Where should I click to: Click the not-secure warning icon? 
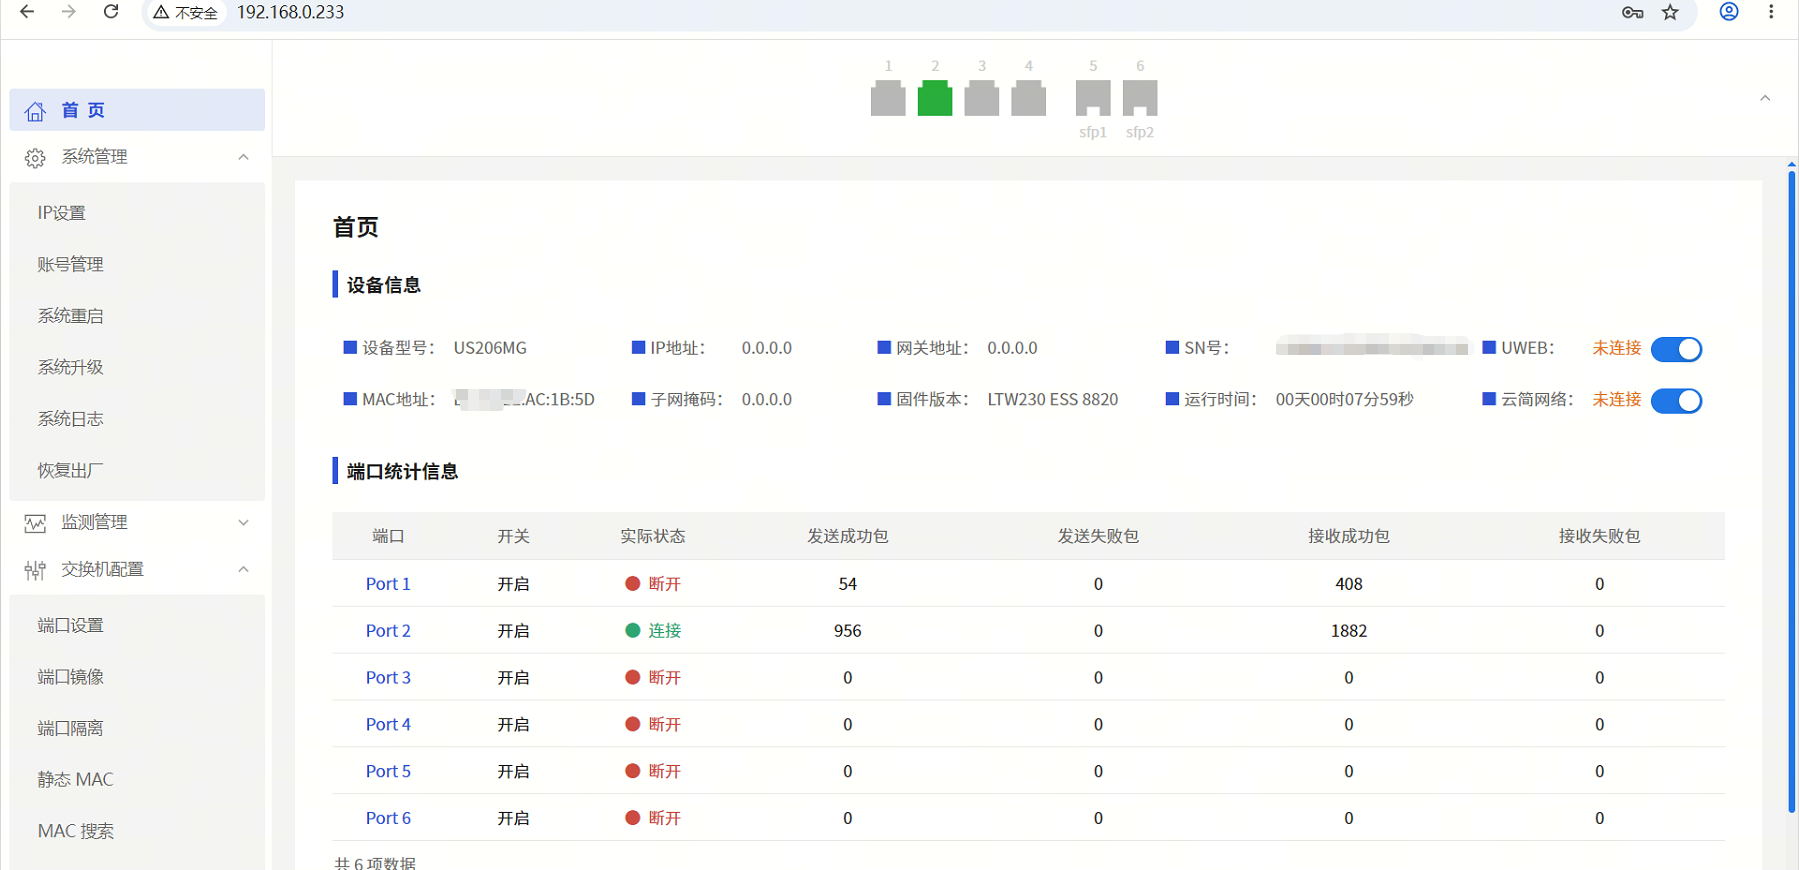[161, 12]
